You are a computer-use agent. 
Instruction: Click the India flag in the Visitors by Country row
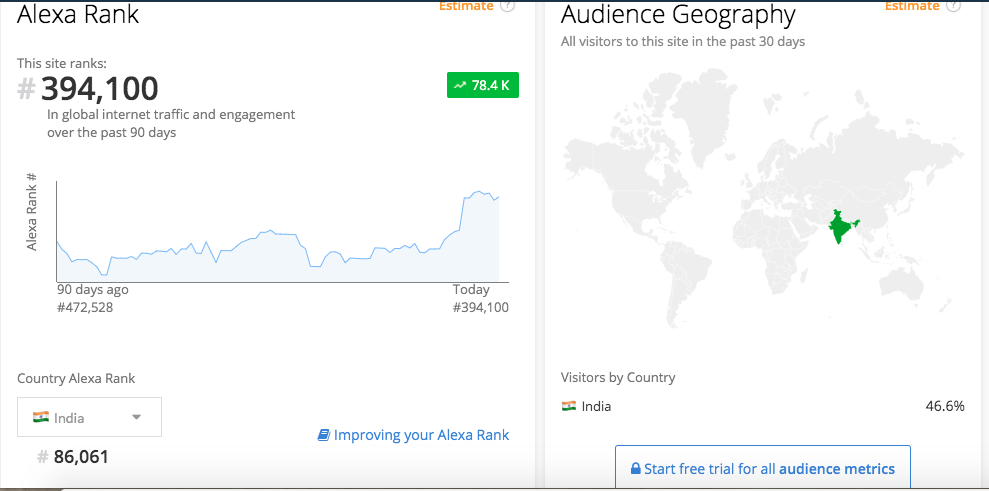[x=569, y=406]
